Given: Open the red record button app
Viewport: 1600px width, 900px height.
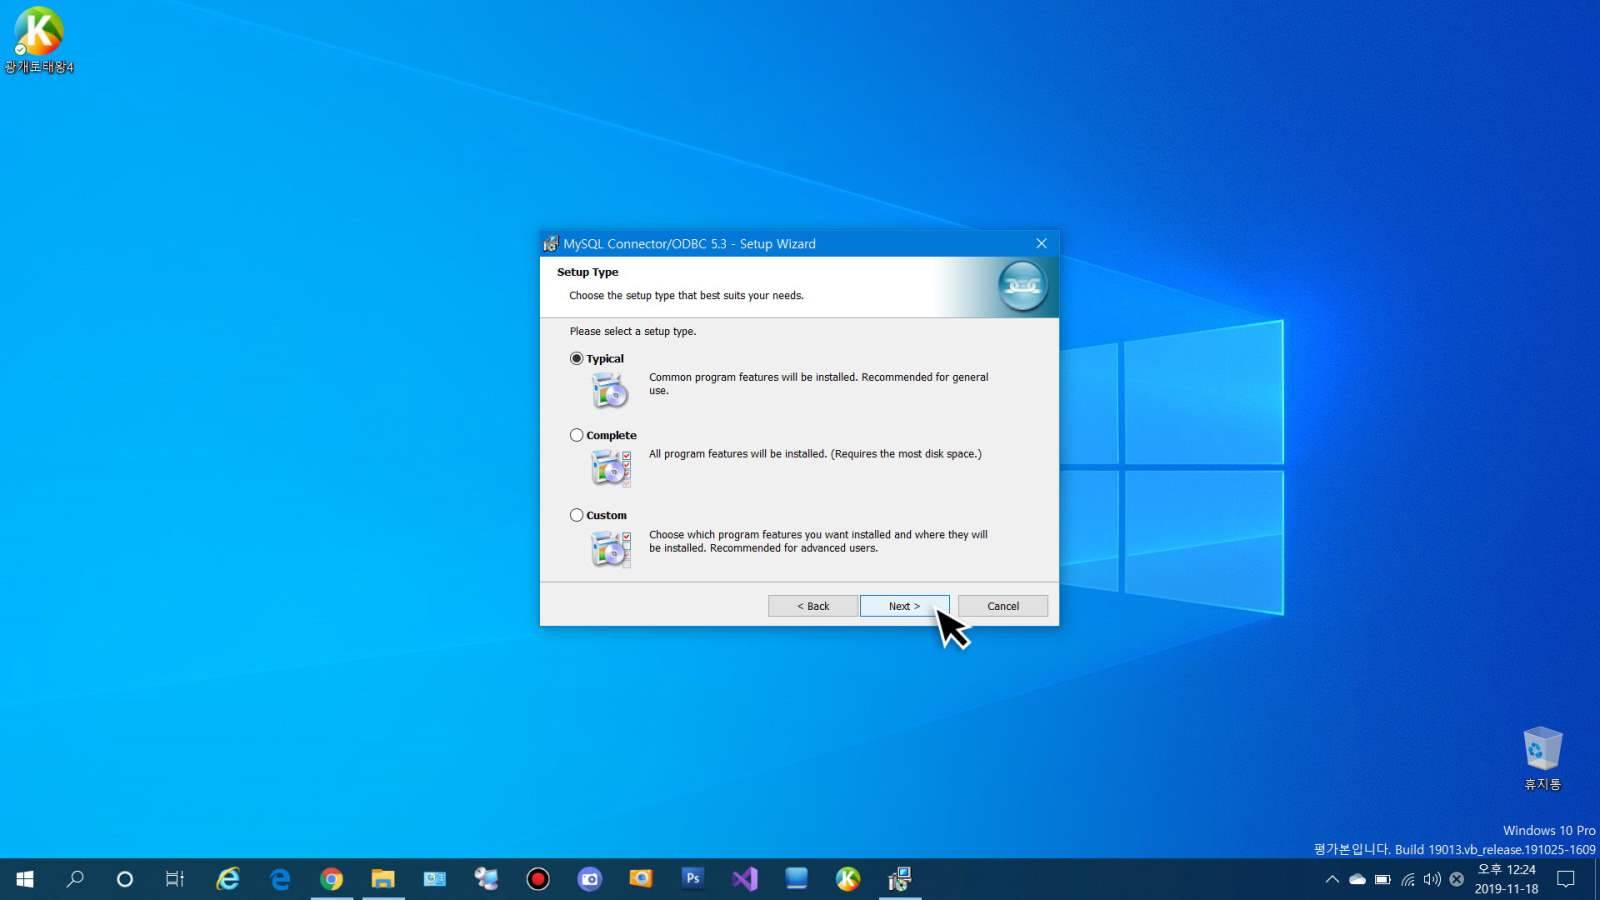Looking at the screenshot, I should 538,879.
